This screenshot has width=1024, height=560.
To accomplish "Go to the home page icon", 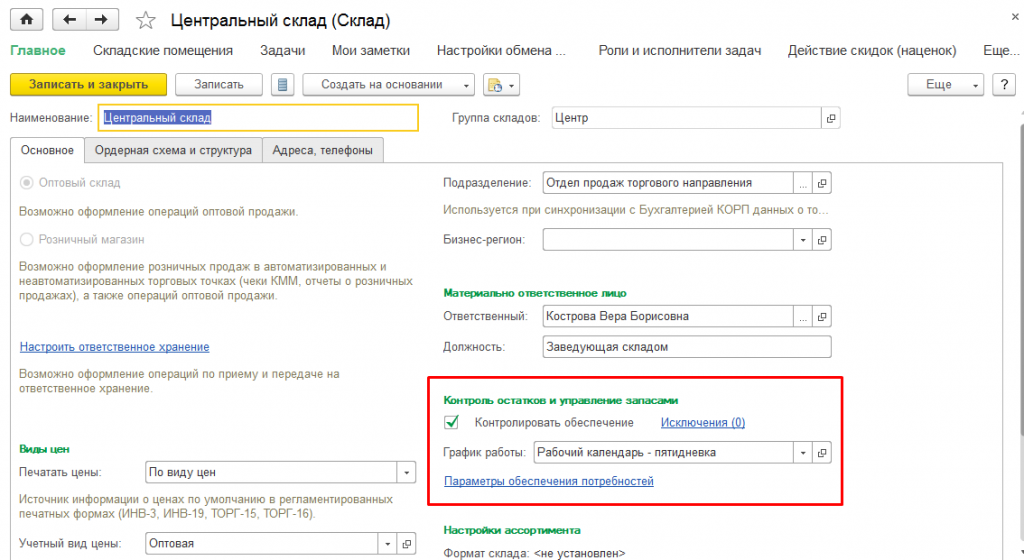I will pyautogui.click(x=27, y=20).
